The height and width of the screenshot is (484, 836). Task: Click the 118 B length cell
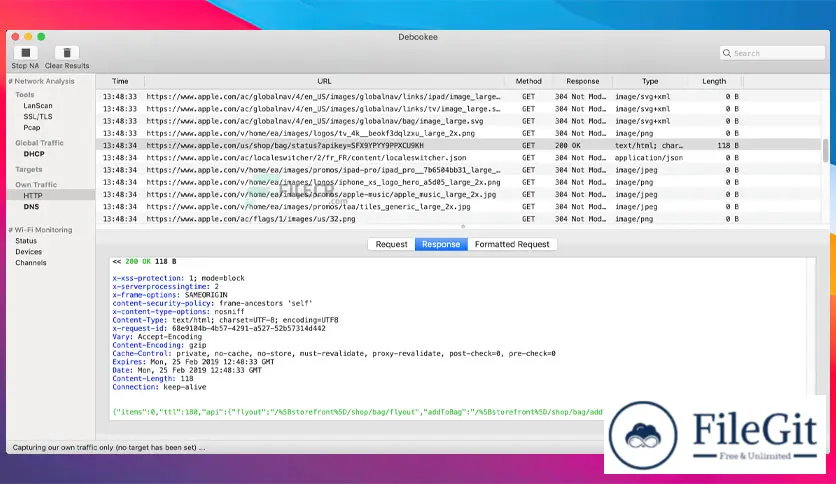728,146
